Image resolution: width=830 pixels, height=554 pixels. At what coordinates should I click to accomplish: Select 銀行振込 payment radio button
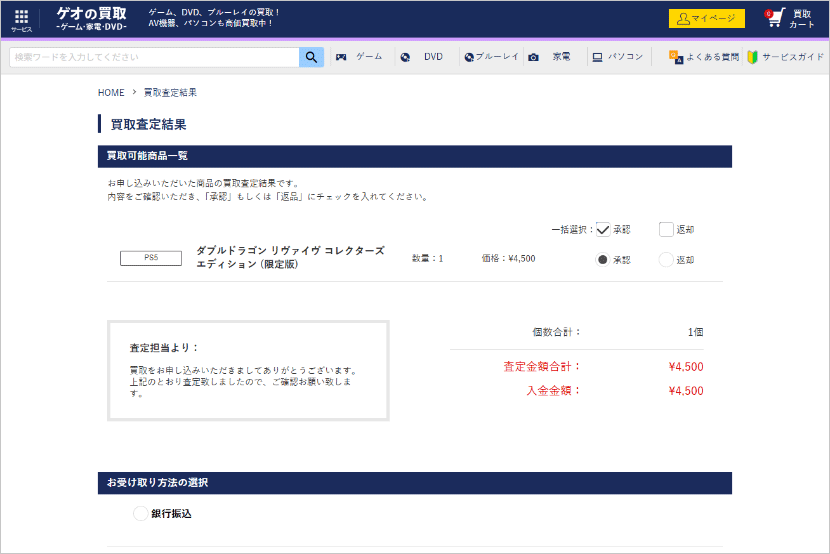click(x=140, y=514)
